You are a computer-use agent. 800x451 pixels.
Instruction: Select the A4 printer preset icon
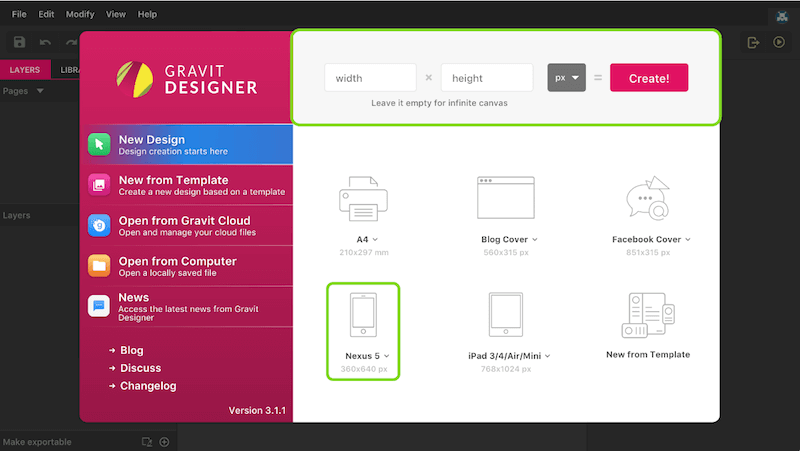pyautogui.click(x=363, y=199)
